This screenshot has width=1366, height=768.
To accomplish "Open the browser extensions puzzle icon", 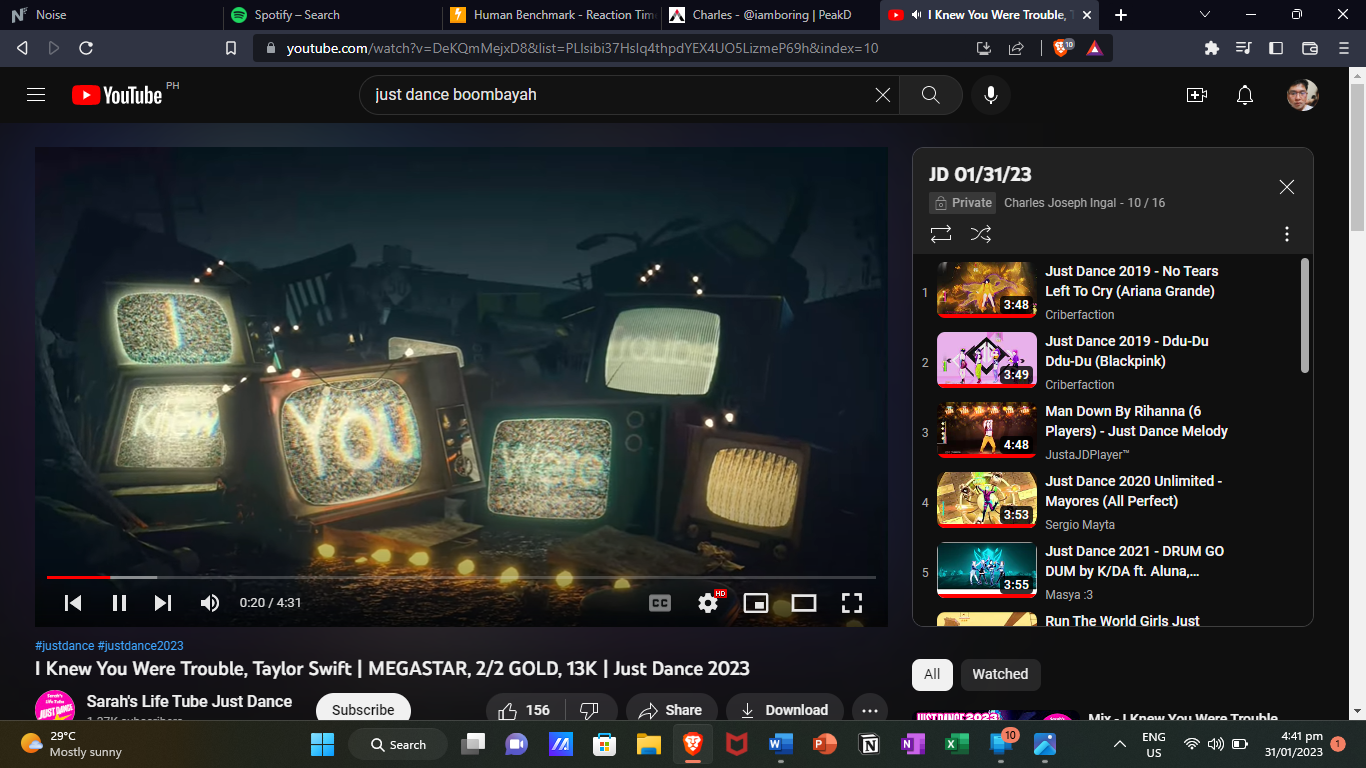I will [1212, 48].
